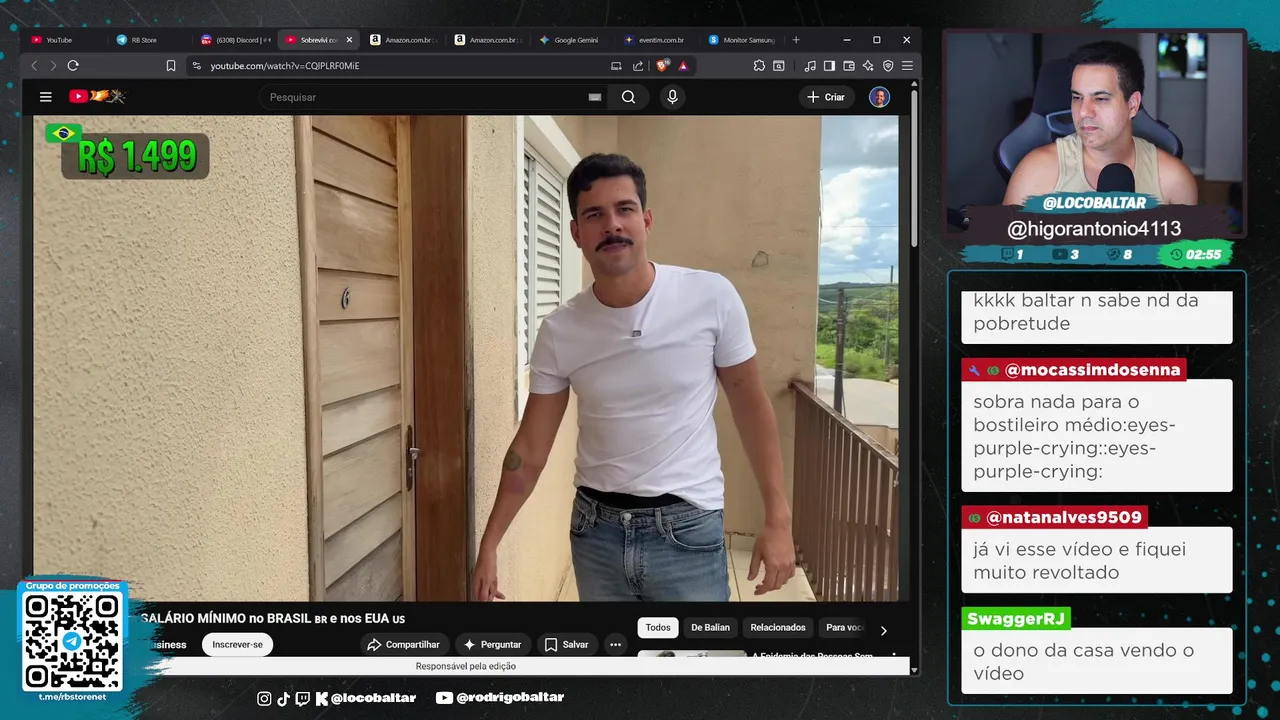Click the @higorantonio4113 overlay name
This screenshot has width=1280, height=720.
coord(1094,229)
